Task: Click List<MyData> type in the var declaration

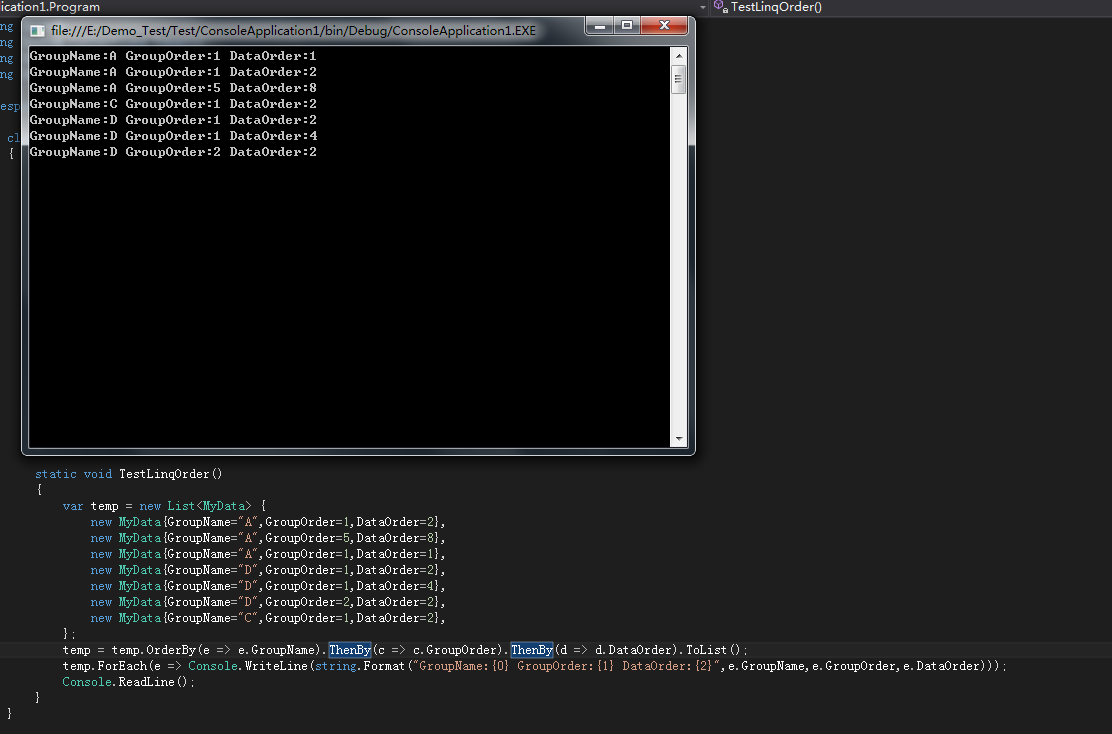Action: (209, 506)
